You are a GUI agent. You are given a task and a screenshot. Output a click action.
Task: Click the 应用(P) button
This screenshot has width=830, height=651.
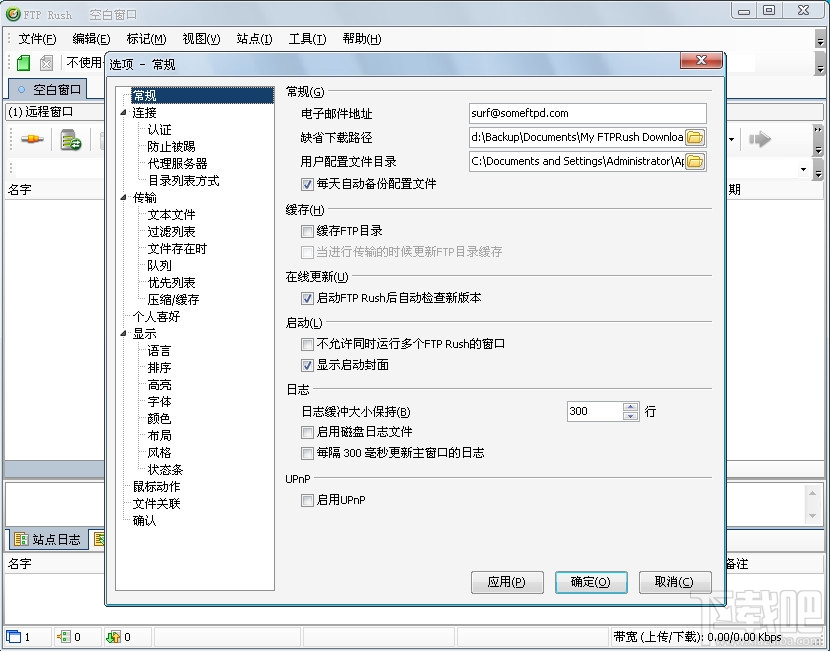click(x=507, y=582)
